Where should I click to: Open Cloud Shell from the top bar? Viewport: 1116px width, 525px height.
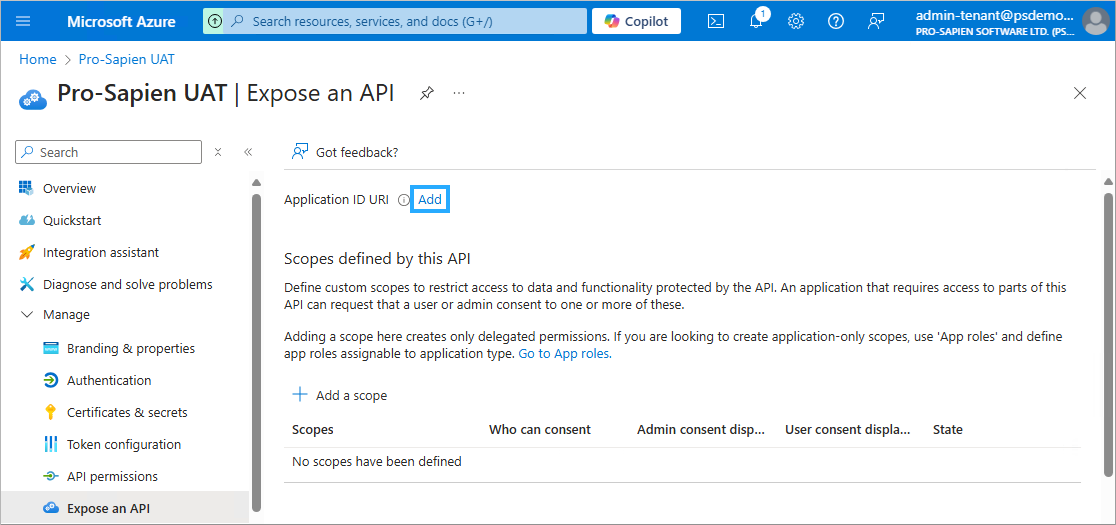(x=716, y=21)
